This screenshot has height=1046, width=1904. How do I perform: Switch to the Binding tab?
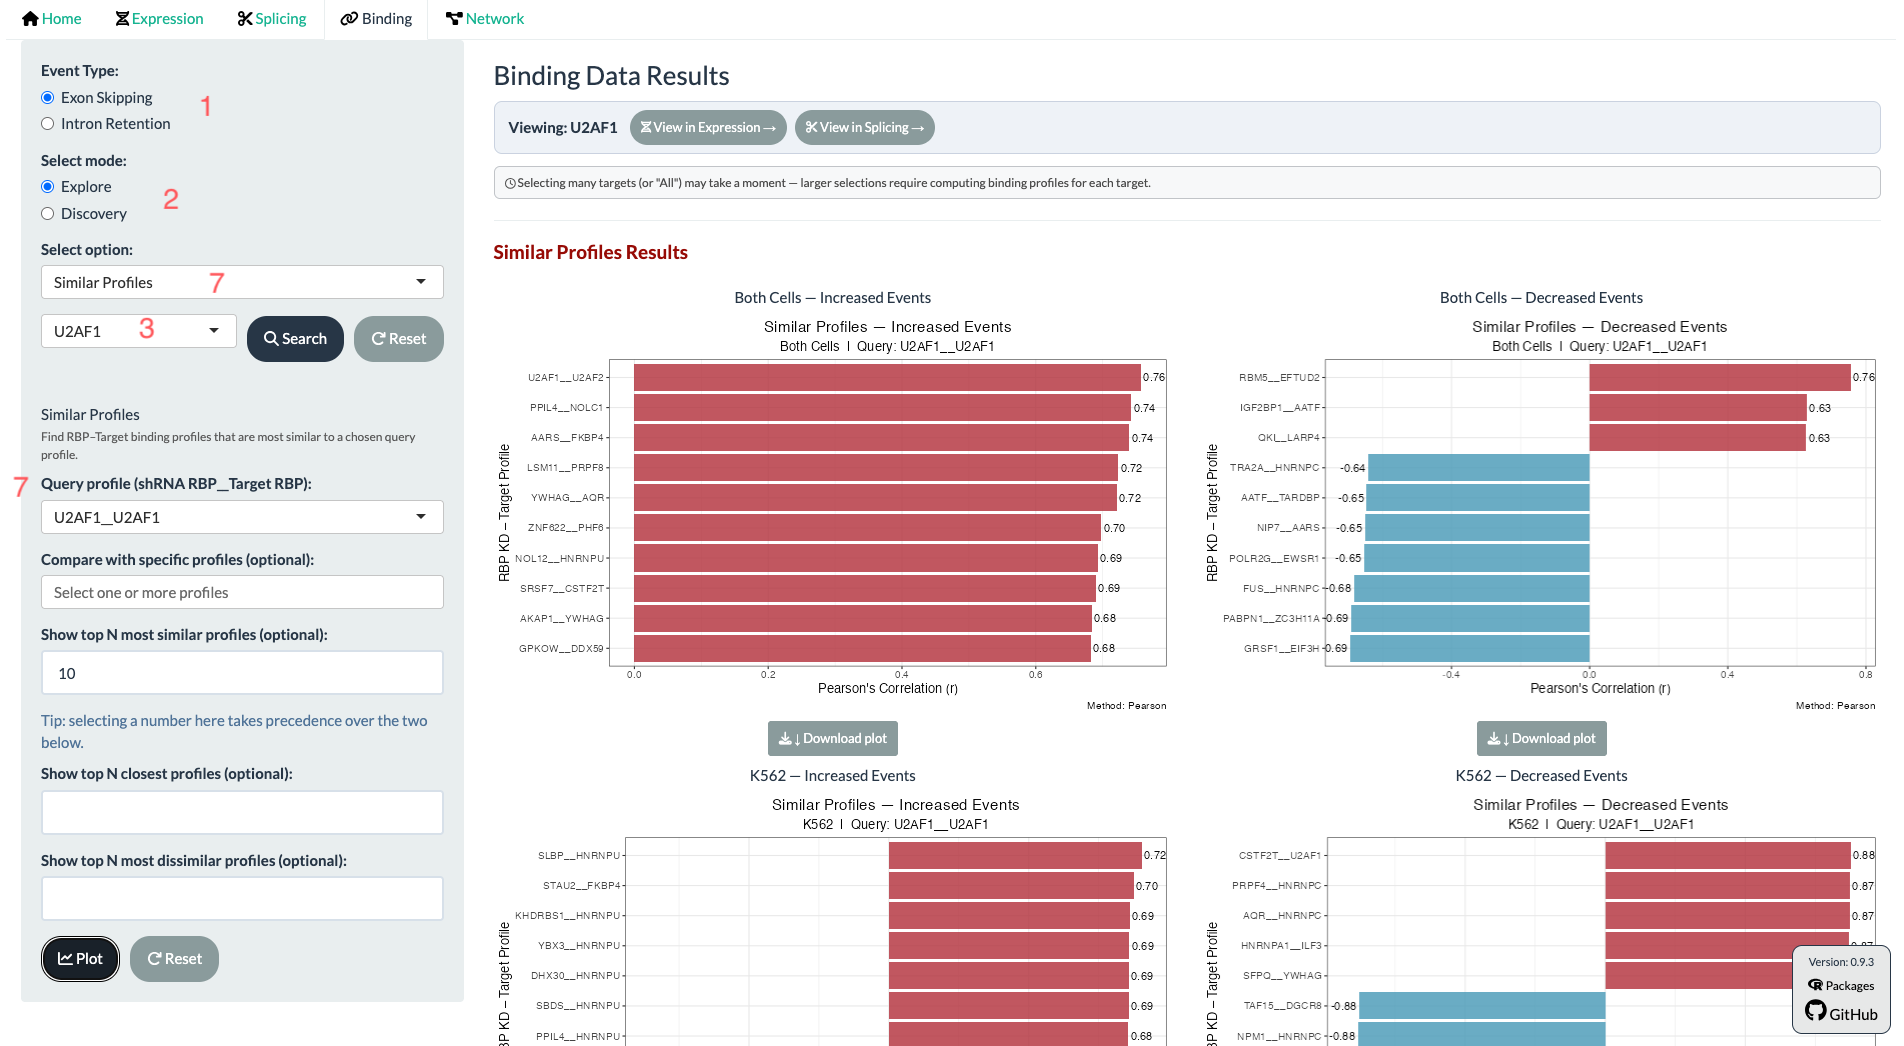coord(376,19)
